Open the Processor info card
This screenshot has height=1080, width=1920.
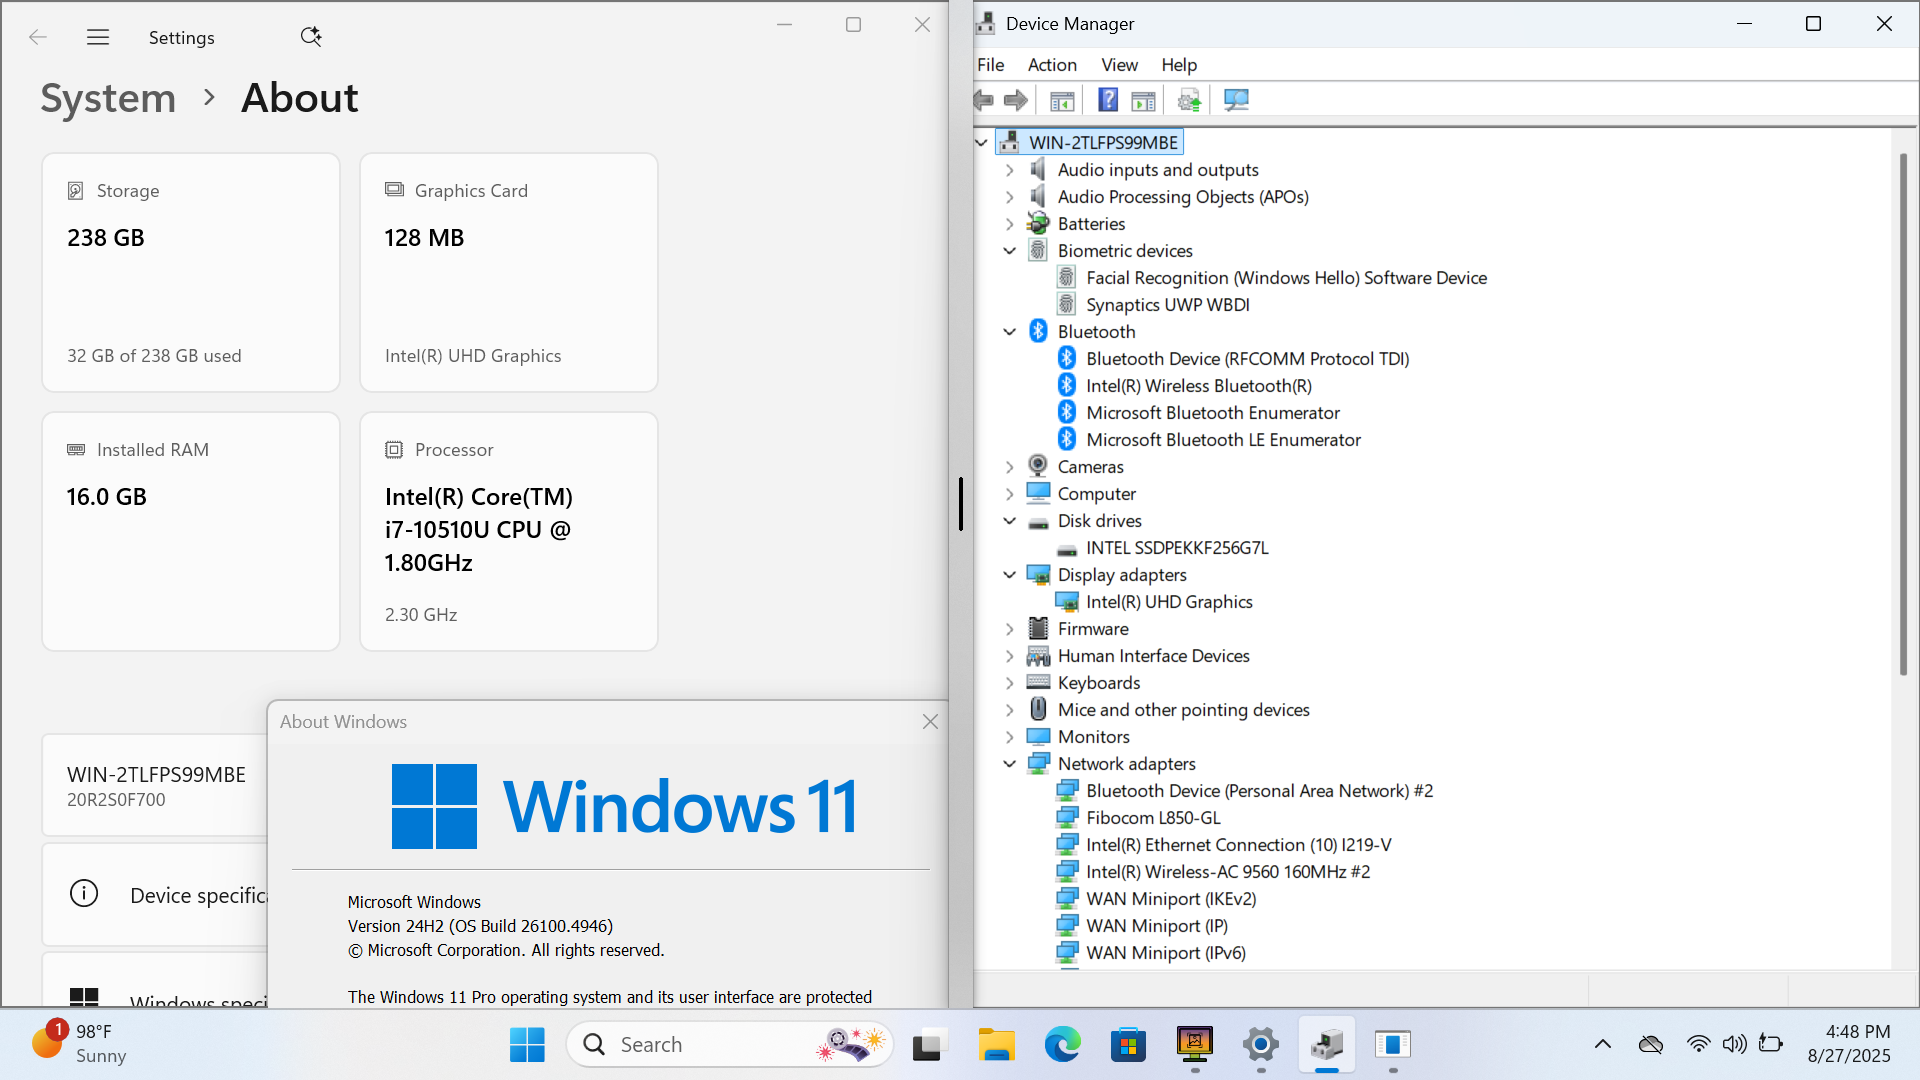(509, 531)
